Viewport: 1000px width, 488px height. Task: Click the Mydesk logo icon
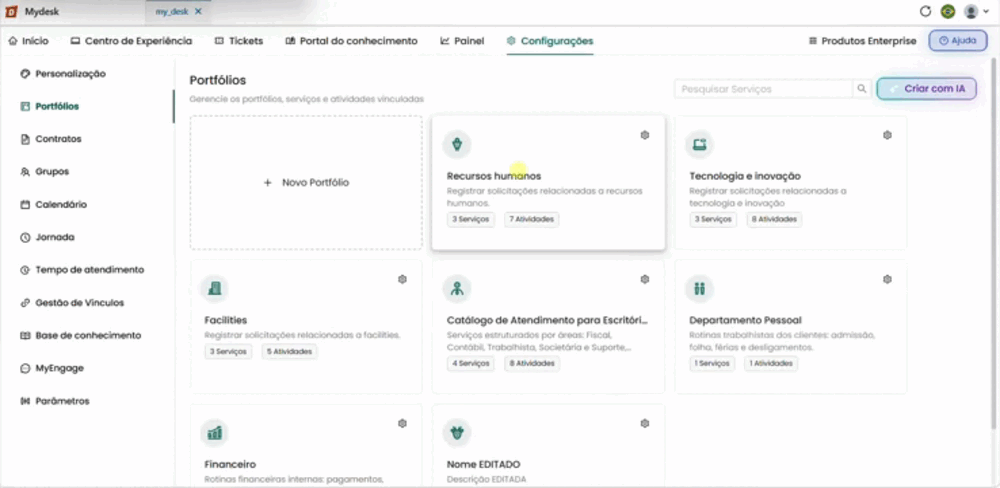pos(11,11)
